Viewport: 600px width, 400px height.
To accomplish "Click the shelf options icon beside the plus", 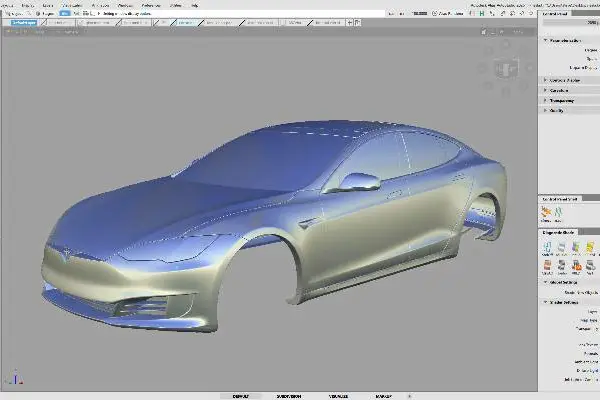I will 357,23.
